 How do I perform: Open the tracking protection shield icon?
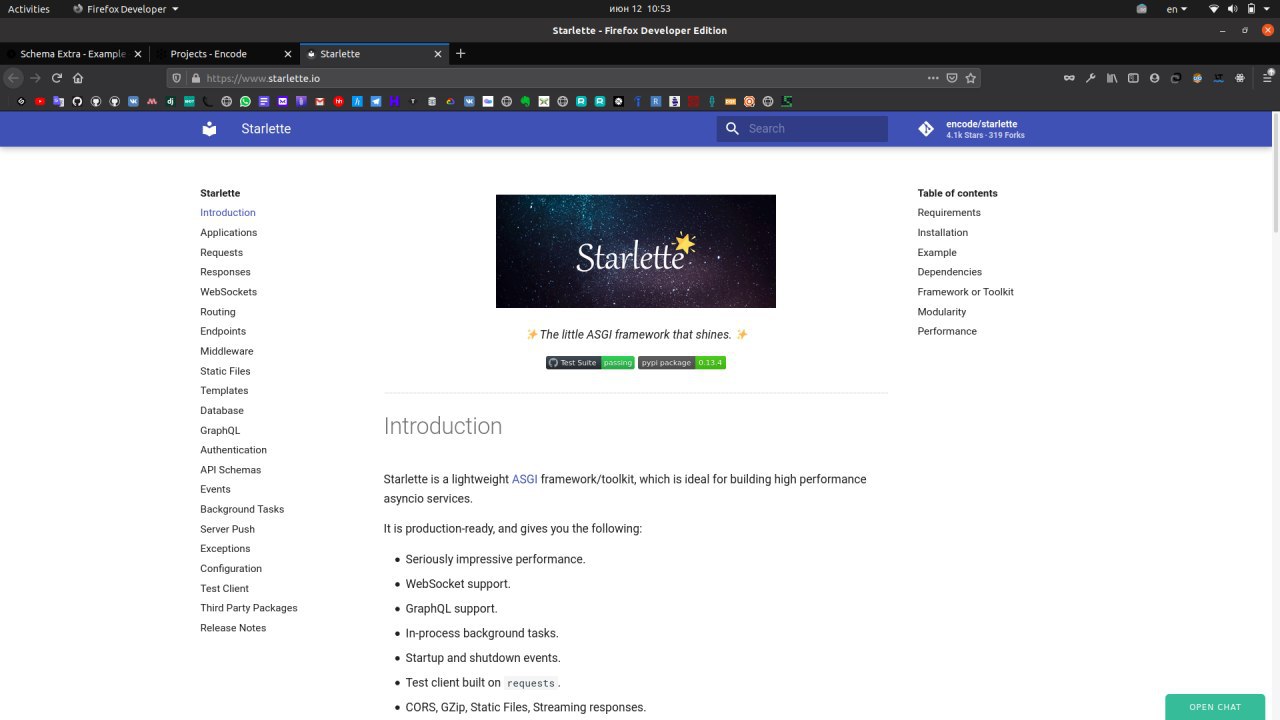177,78
